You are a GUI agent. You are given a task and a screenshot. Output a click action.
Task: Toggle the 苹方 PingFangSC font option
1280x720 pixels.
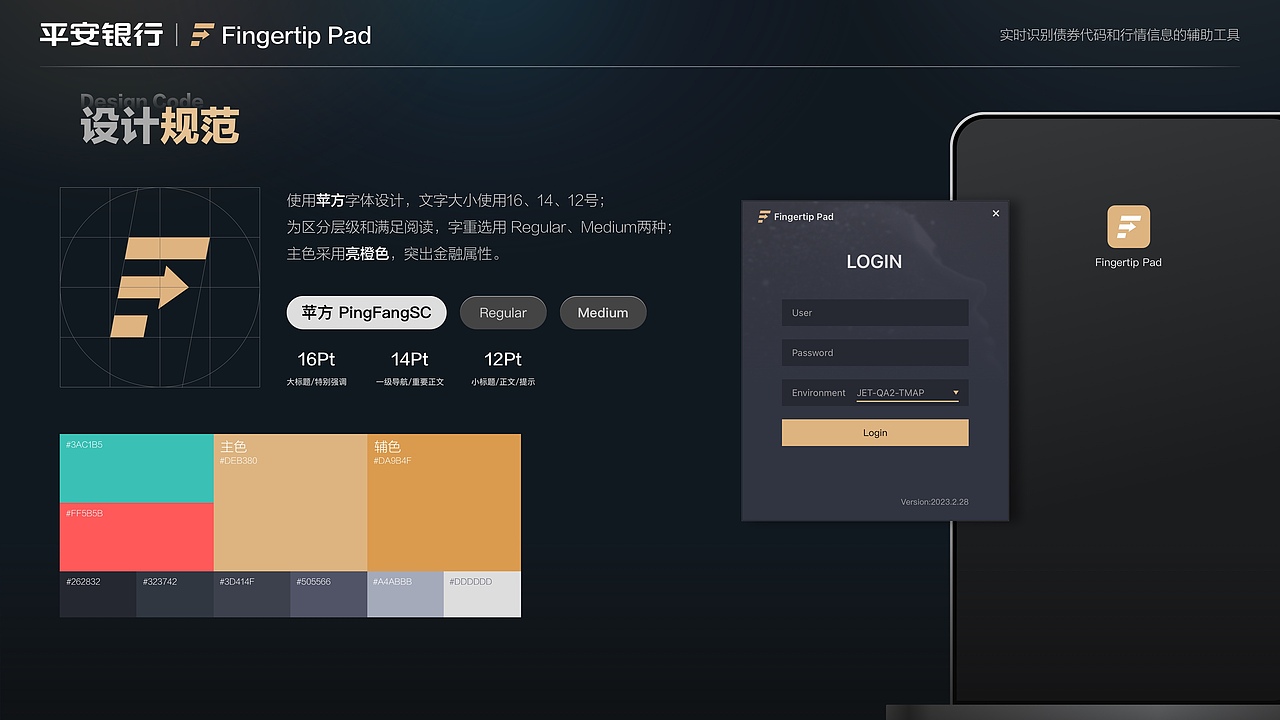click(x=366, y=312)
